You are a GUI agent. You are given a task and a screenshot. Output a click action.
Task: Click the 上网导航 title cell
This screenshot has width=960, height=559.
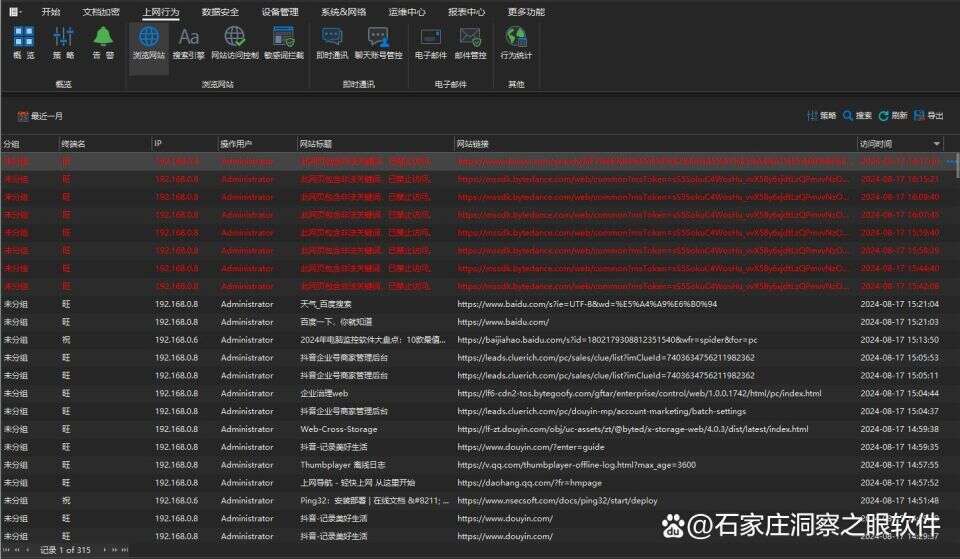tap(358, 482)
